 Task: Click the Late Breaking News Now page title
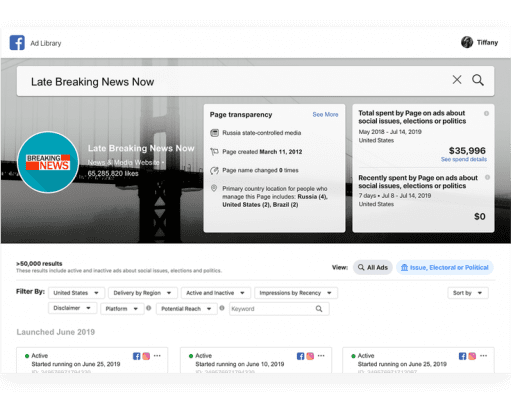(141, 148)
